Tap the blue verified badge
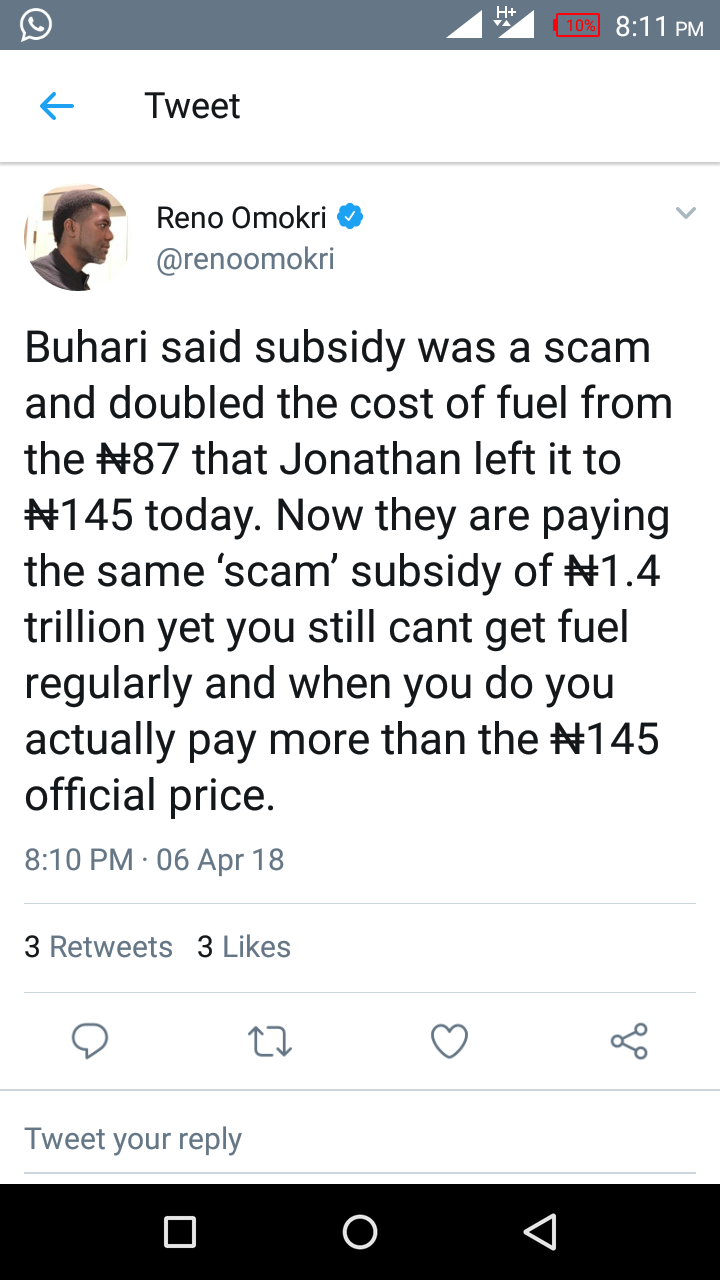The height and width of the screenshot is (1280, 720). click(349, 216)
